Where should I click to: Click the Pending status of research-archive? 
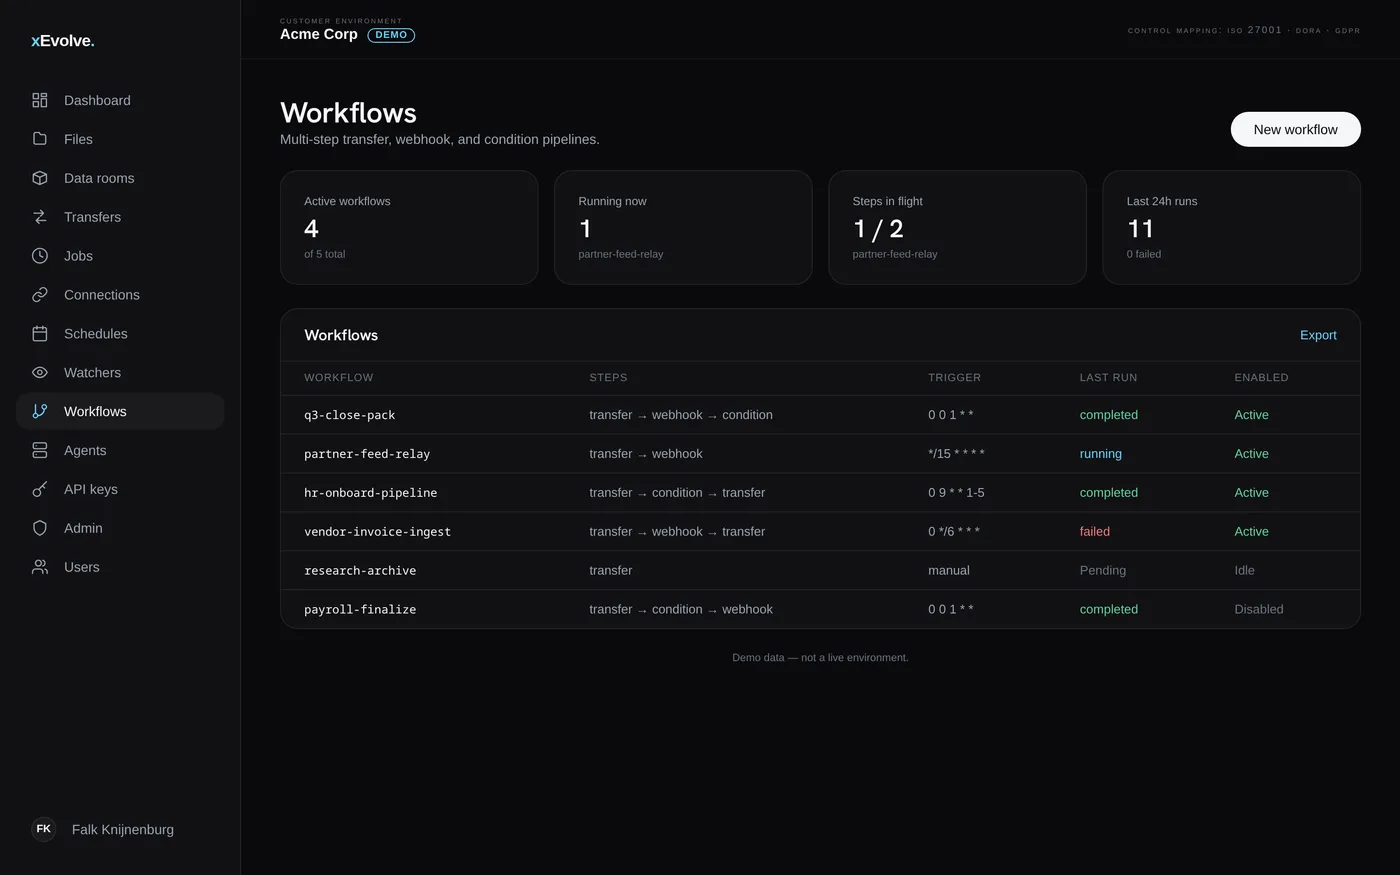[1102, 571]
